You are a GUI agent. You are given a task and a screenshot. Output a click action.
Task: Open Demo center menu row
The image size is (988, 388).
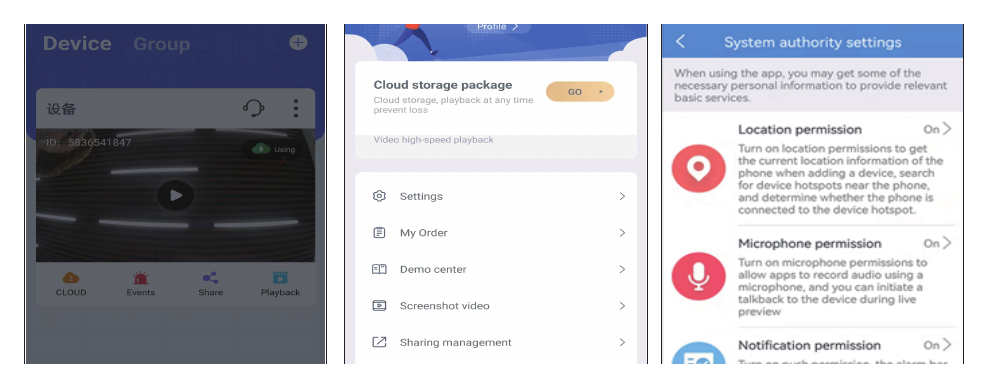coord(496,269)
